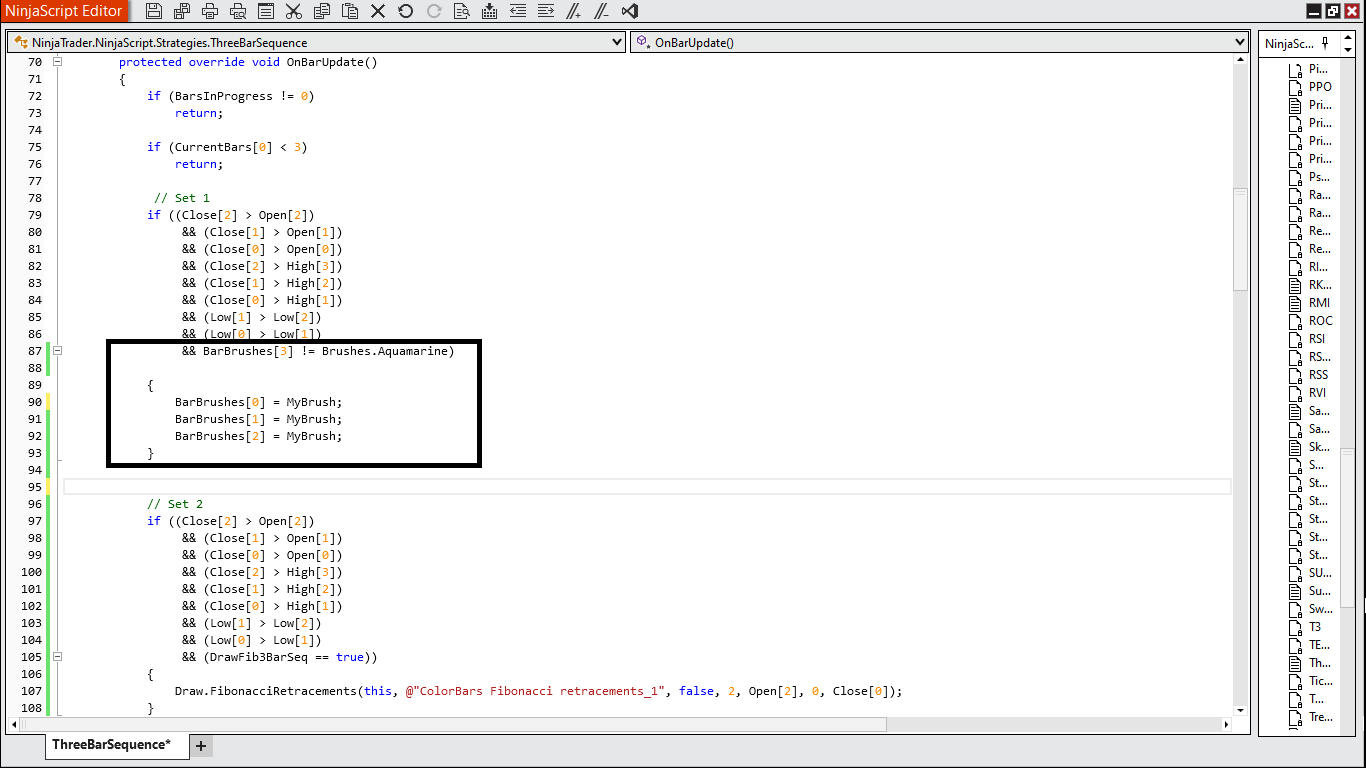Increase indent of the selected lines

545,11
